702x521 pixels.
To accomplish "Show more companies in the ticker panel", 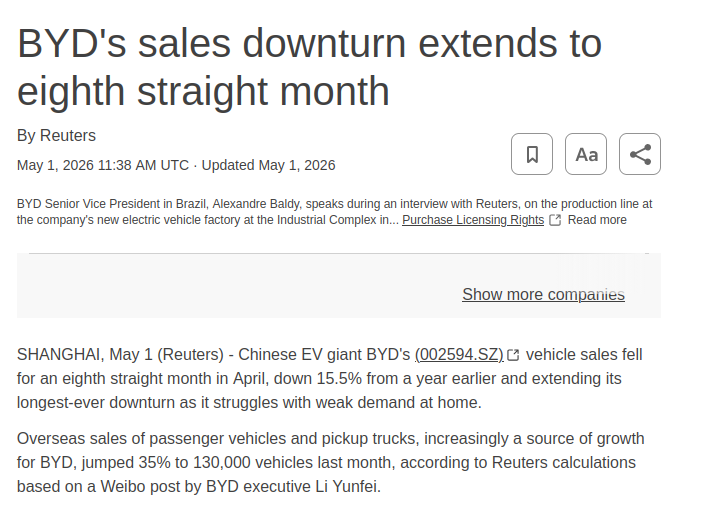I will click(544, 295).
